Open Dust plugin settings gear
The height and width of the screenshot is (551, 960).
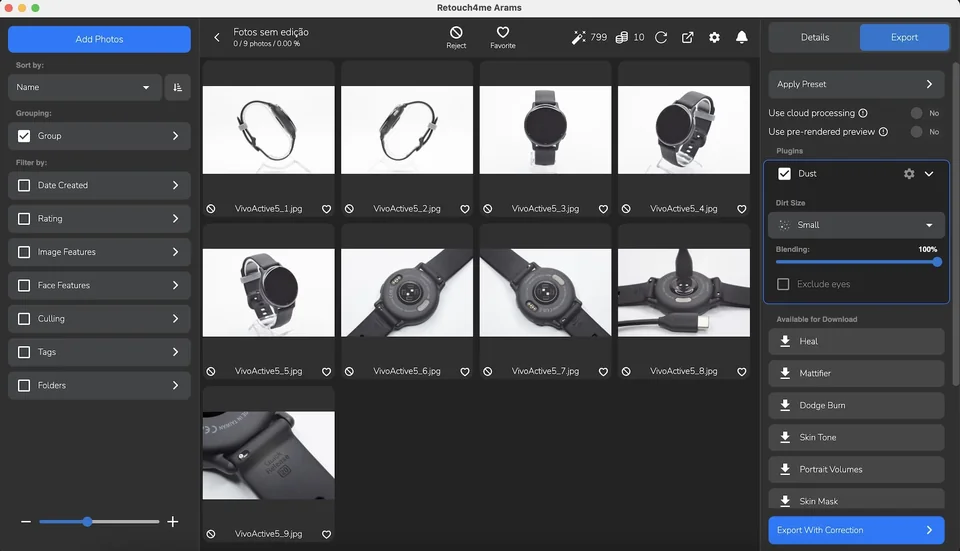(909, 174)
